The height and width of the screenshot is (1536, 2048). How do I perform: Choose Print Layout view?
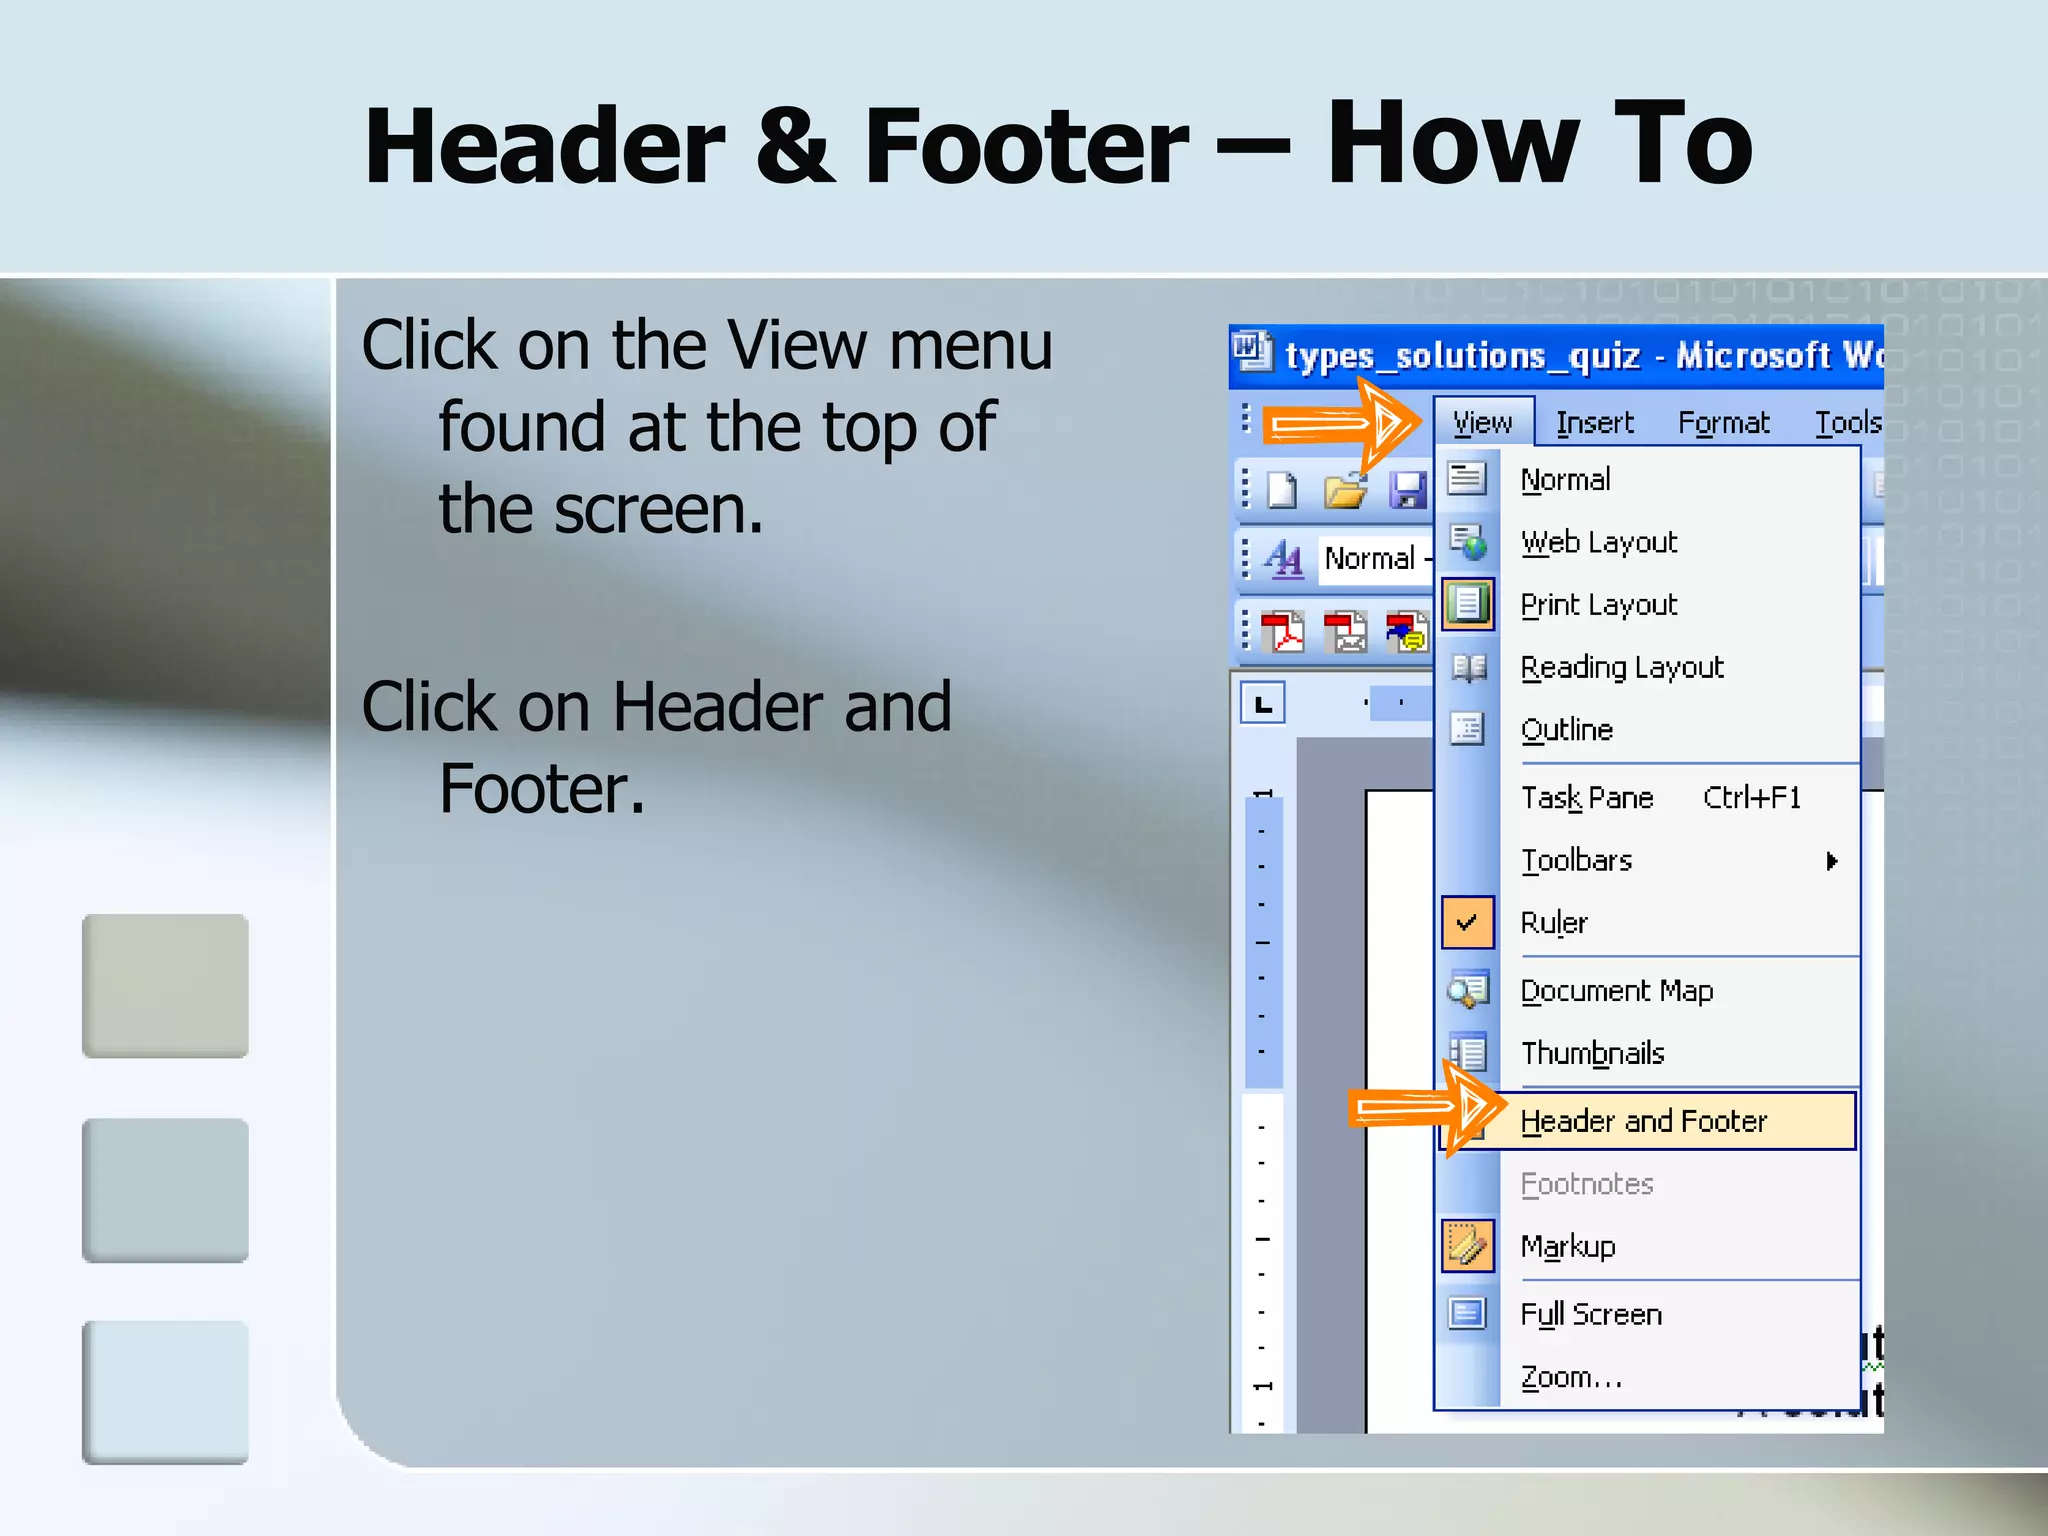[x=1647, y=604]
